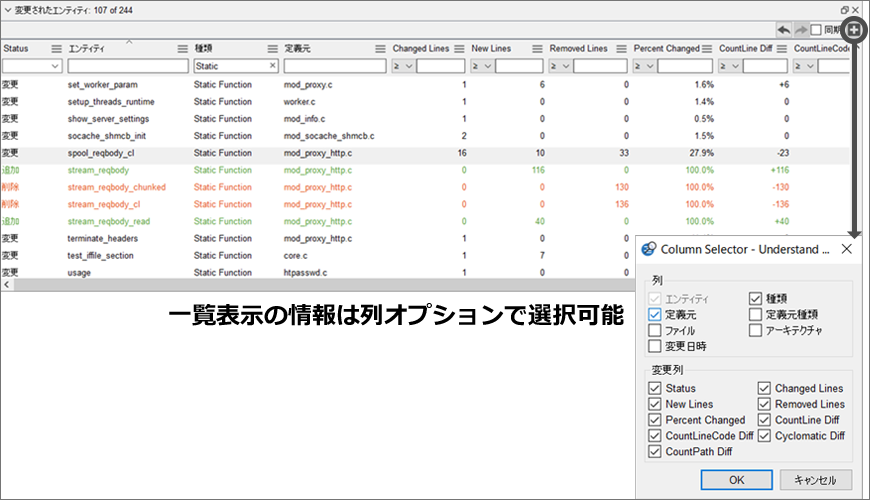Uncheck the CountPath Diff checkbox

click(655, 451)
